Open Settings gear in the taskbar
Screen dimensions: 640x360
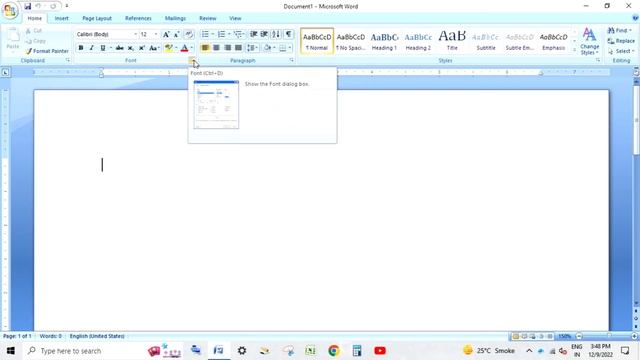(242, 351)
